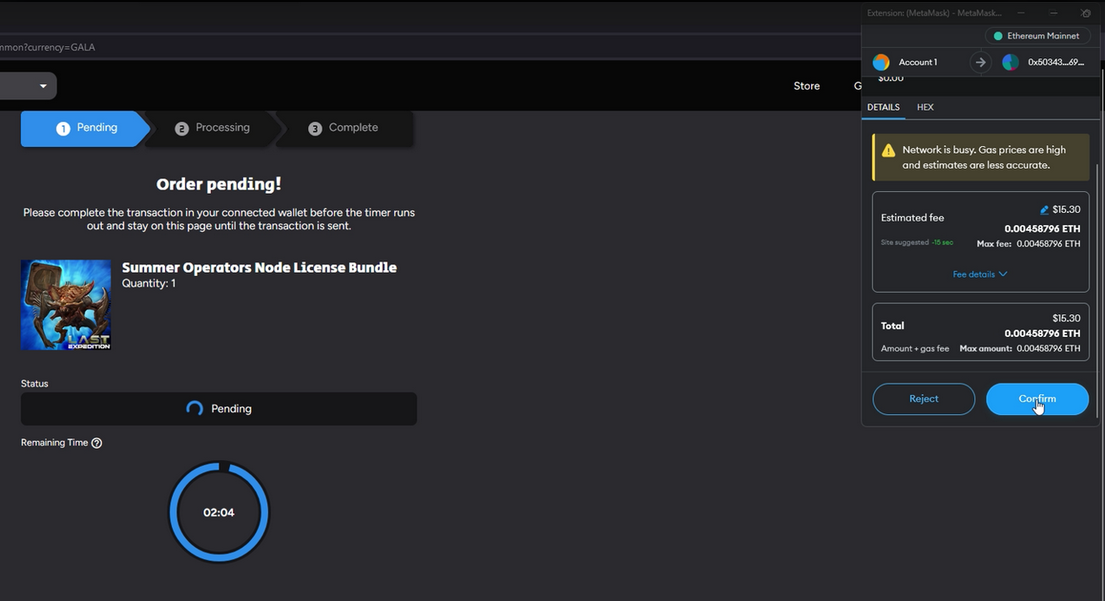Click the Account 1 label
1105x601 pixels.
[x=918, y=62]
